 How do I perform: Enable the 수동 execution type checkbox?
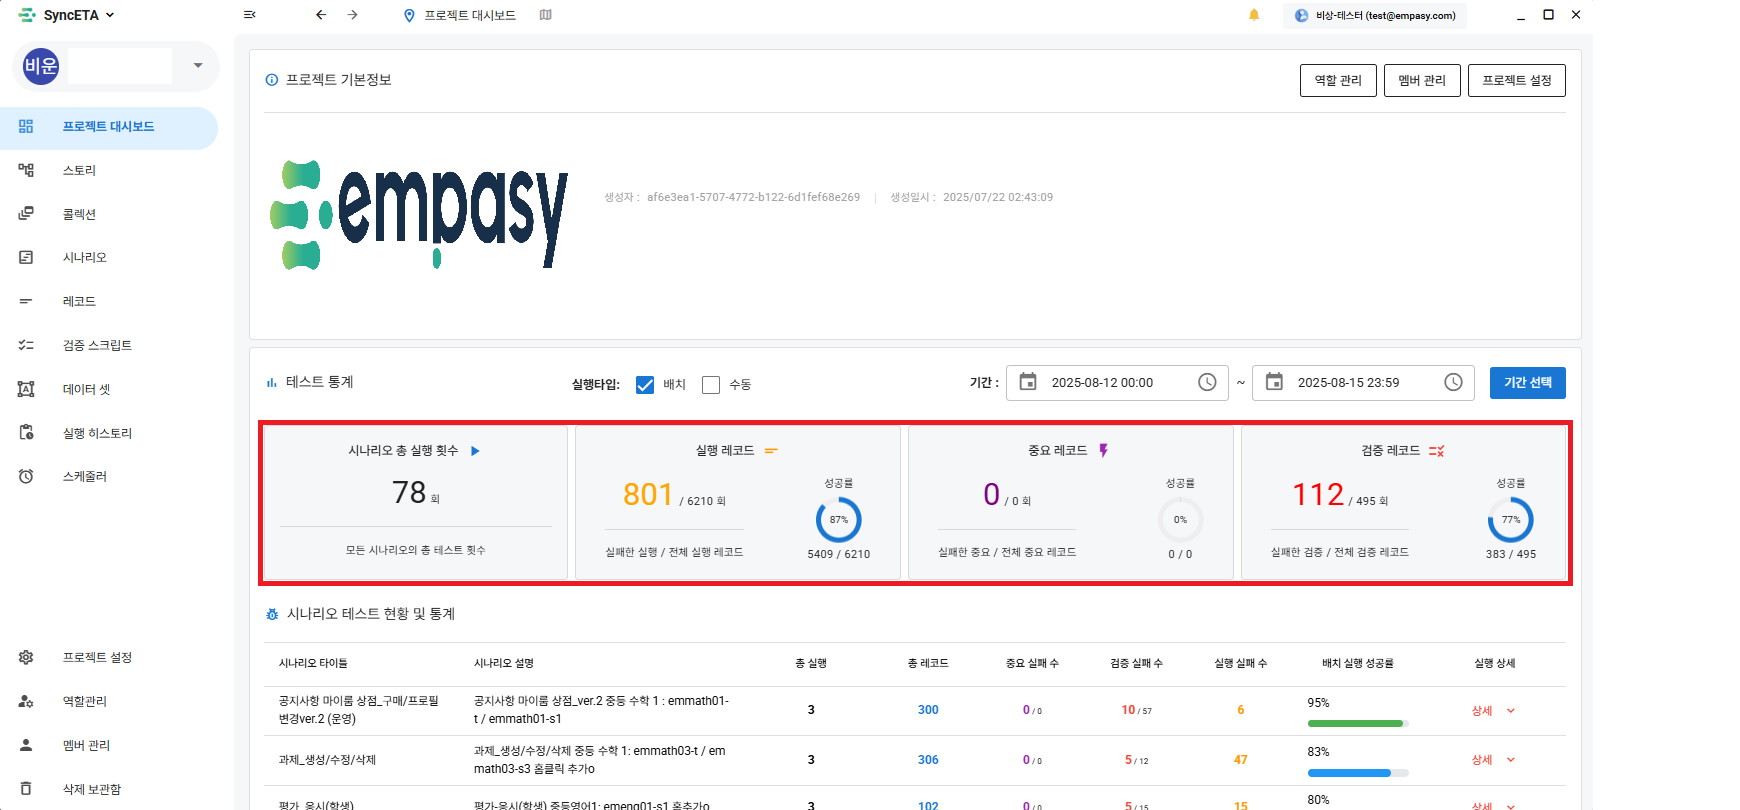[x=711, y=385]
